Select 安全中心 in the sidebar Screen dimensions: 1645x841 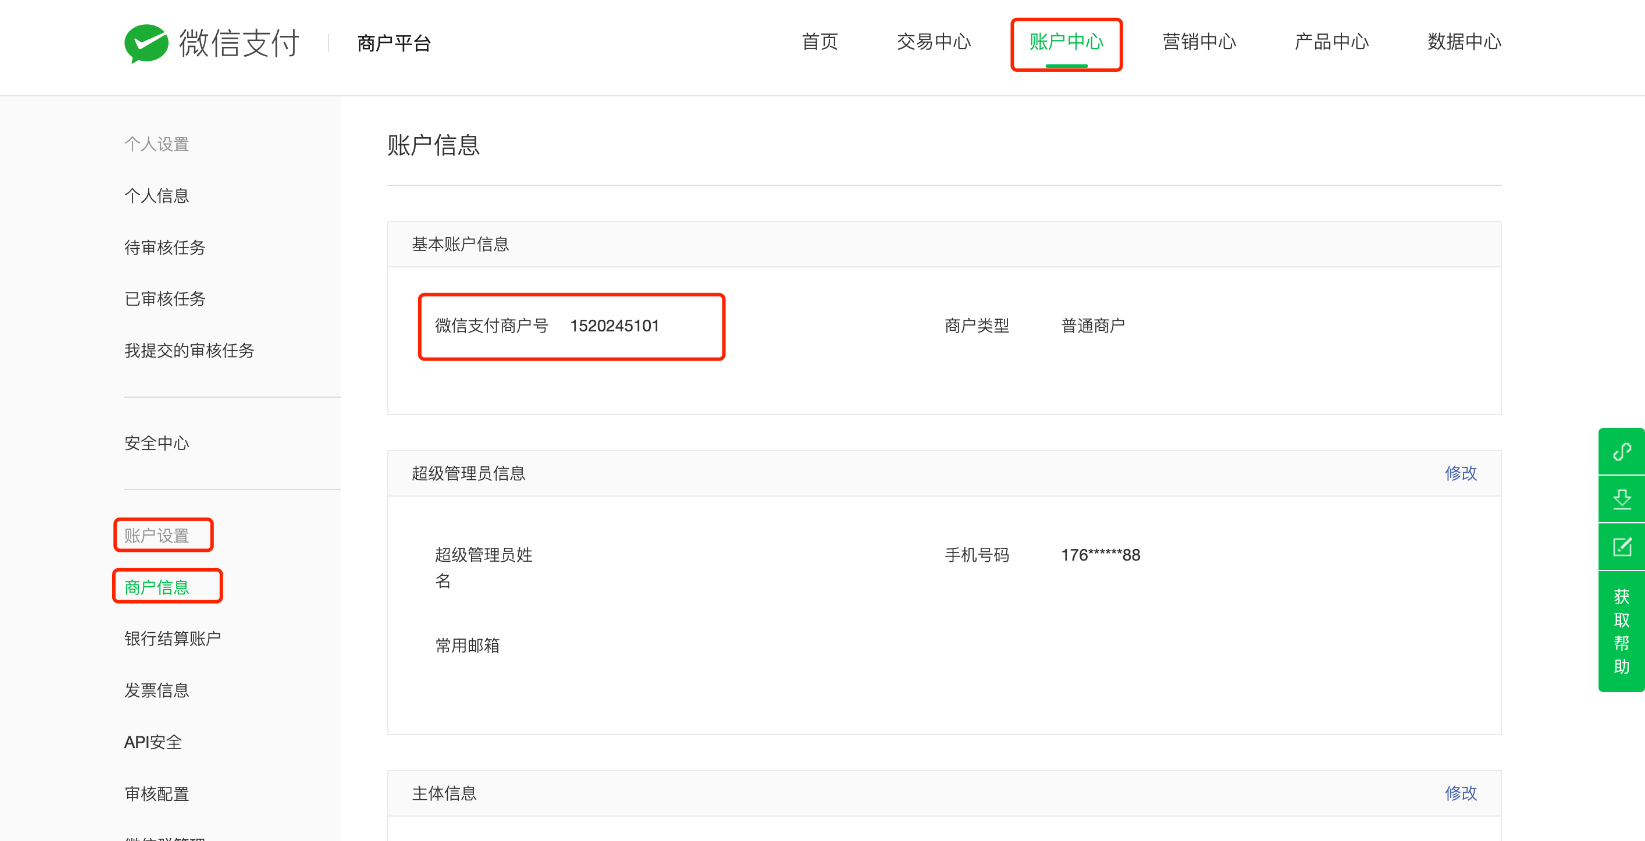(x=157, y=443)
